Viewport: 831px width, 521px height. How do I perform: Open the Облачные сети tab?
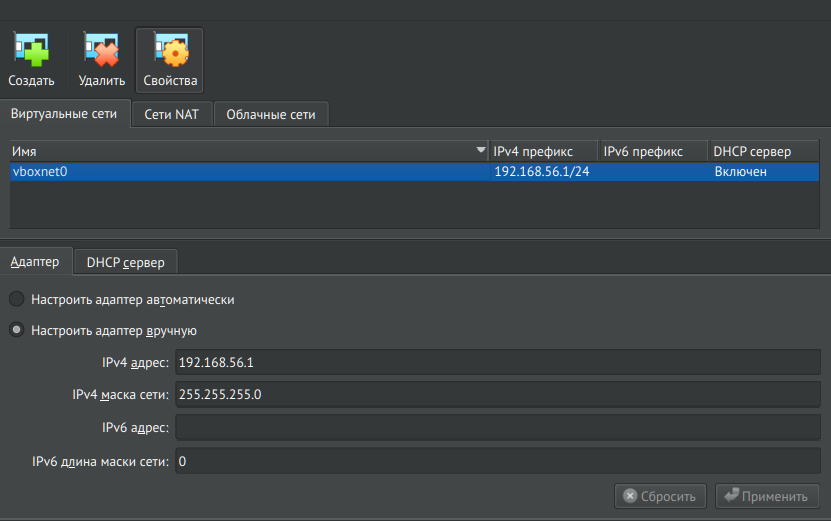[x=271, y=114]
